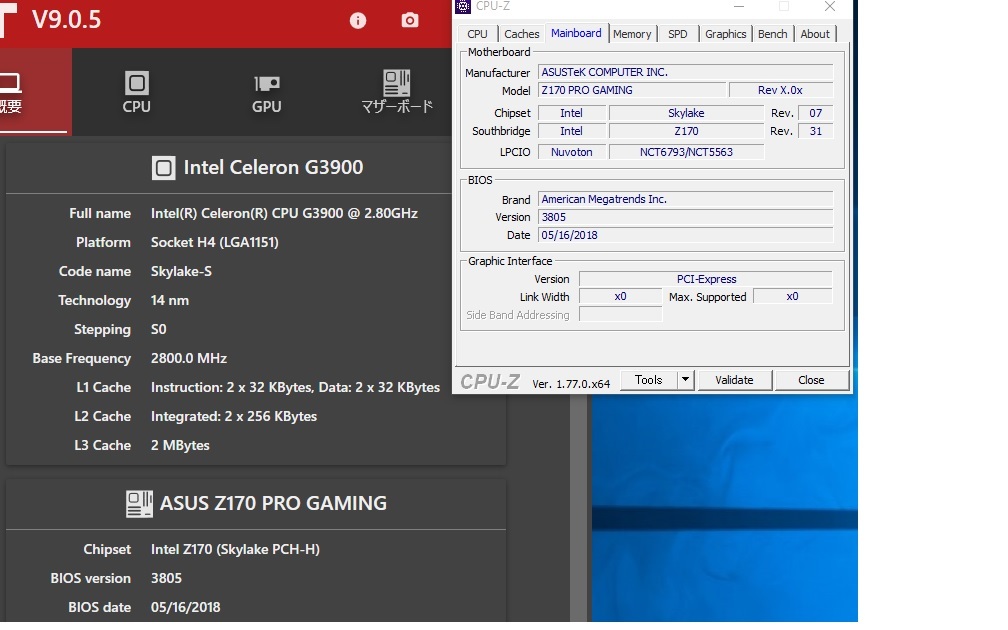Click the CPU-Z app icon in its title bar
Screen dimensions: 1008x630
pos(463,7)
